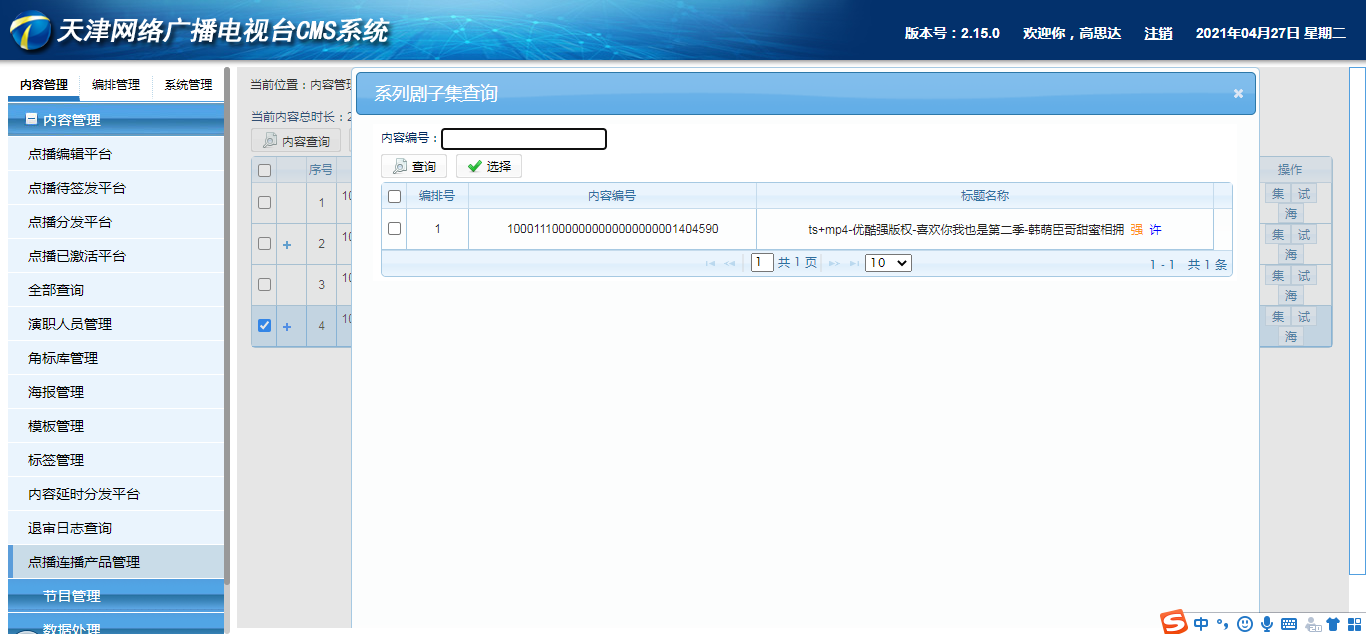Open the Sogou toolbox grid icon
The height and width of the screenshot is (634, 1366).
1354,624
